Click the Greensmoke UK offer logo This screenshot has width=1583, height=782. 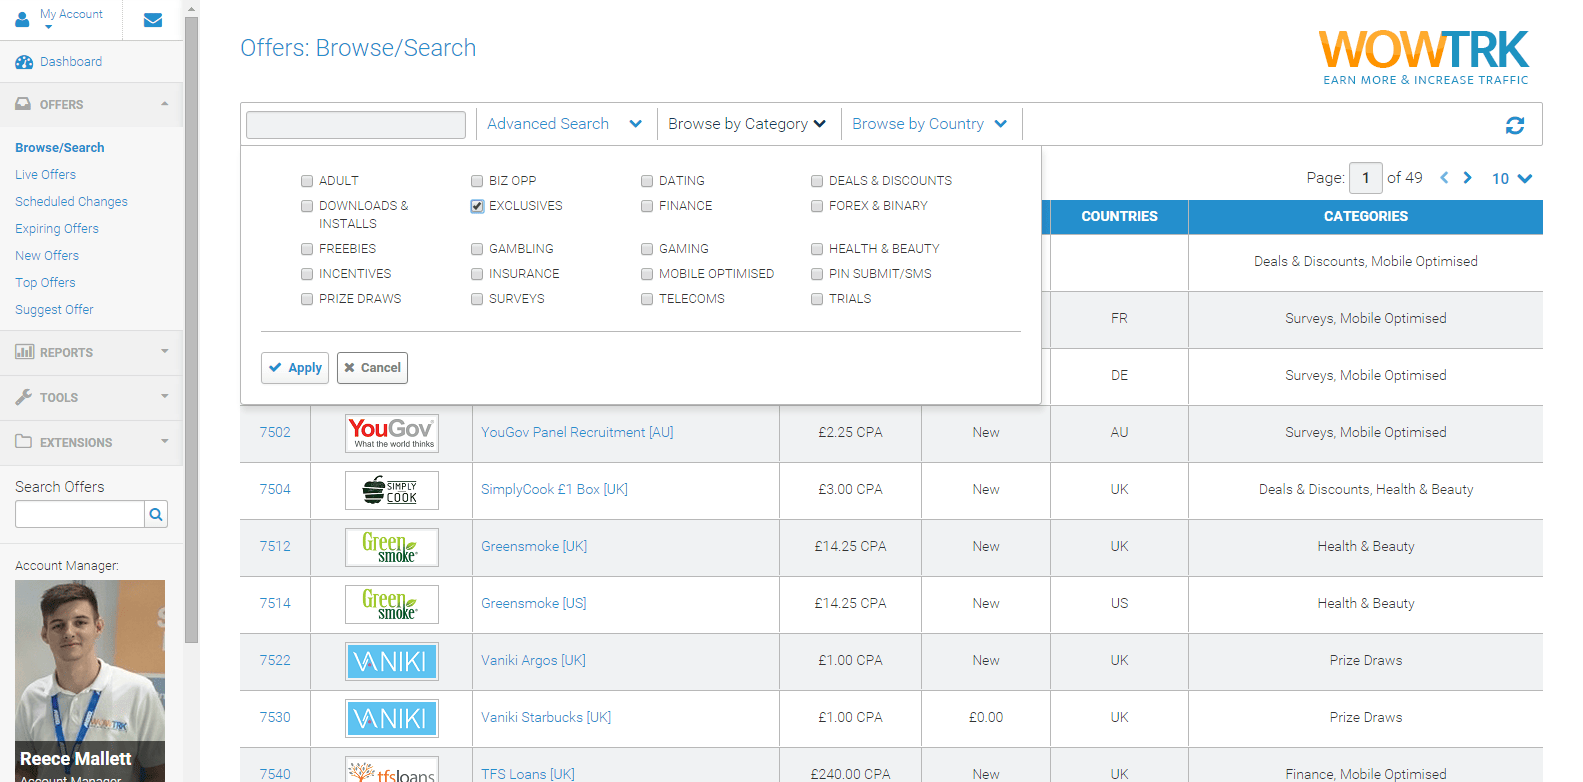click(x=392, y=547)
